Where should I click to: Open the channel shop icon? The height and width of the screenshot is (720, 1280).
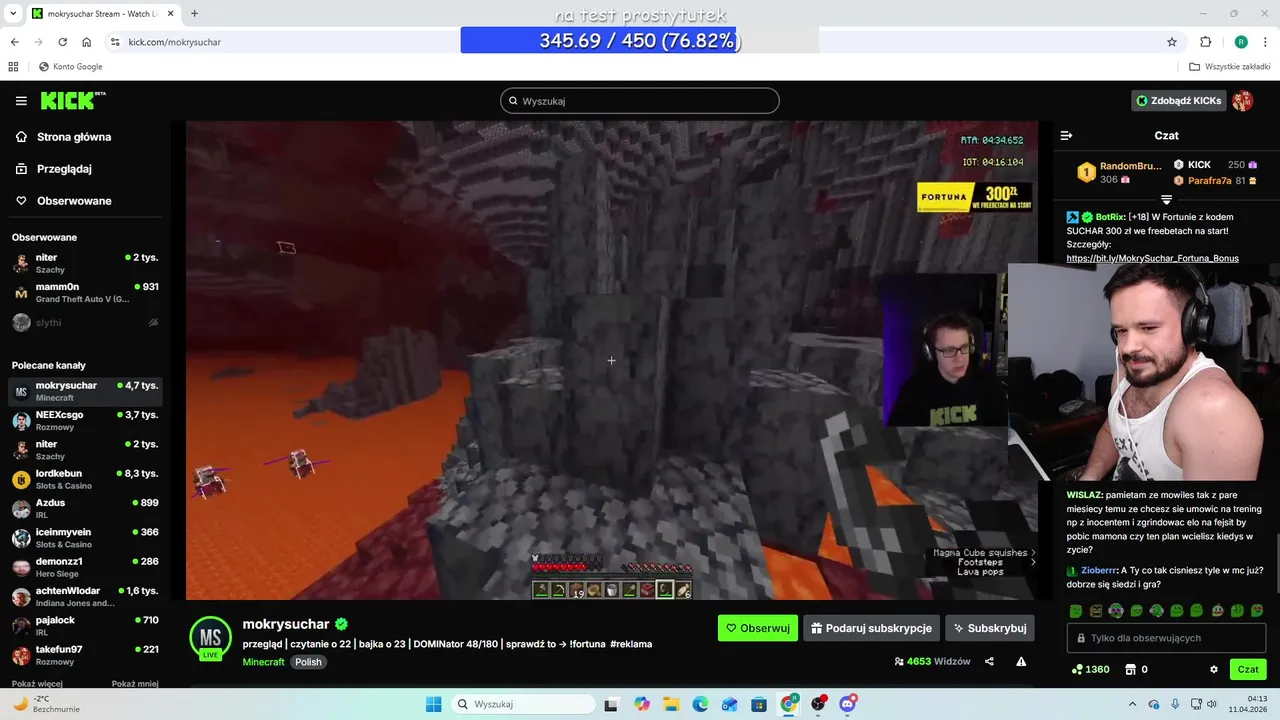(x=1131, y=669)
